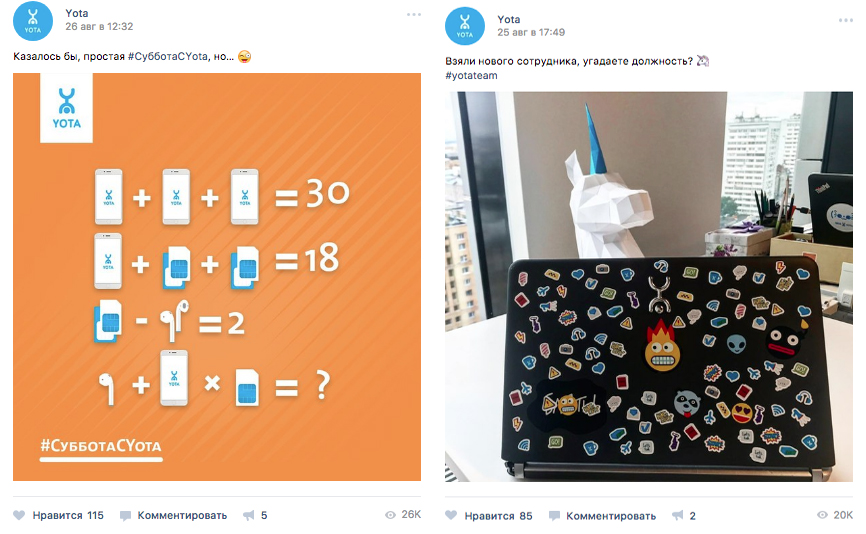The image size is (866, 534).
Task: Open the sticker-covered laptop photo
Action: pos(649,287)
